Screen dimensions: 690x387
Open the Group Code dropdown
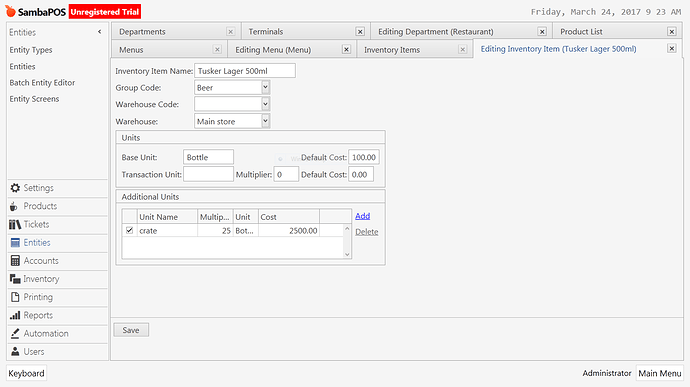(265, 87)
